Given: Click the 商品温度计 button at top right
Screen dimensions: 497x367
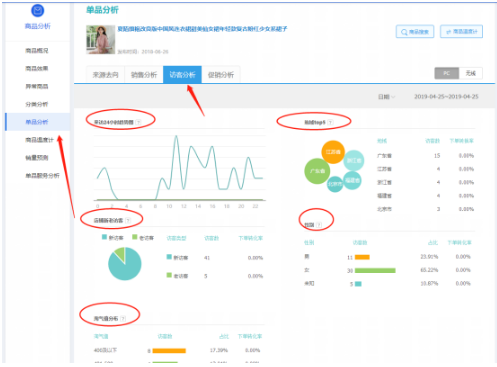Looking at the screenshot, I should 461,32.
